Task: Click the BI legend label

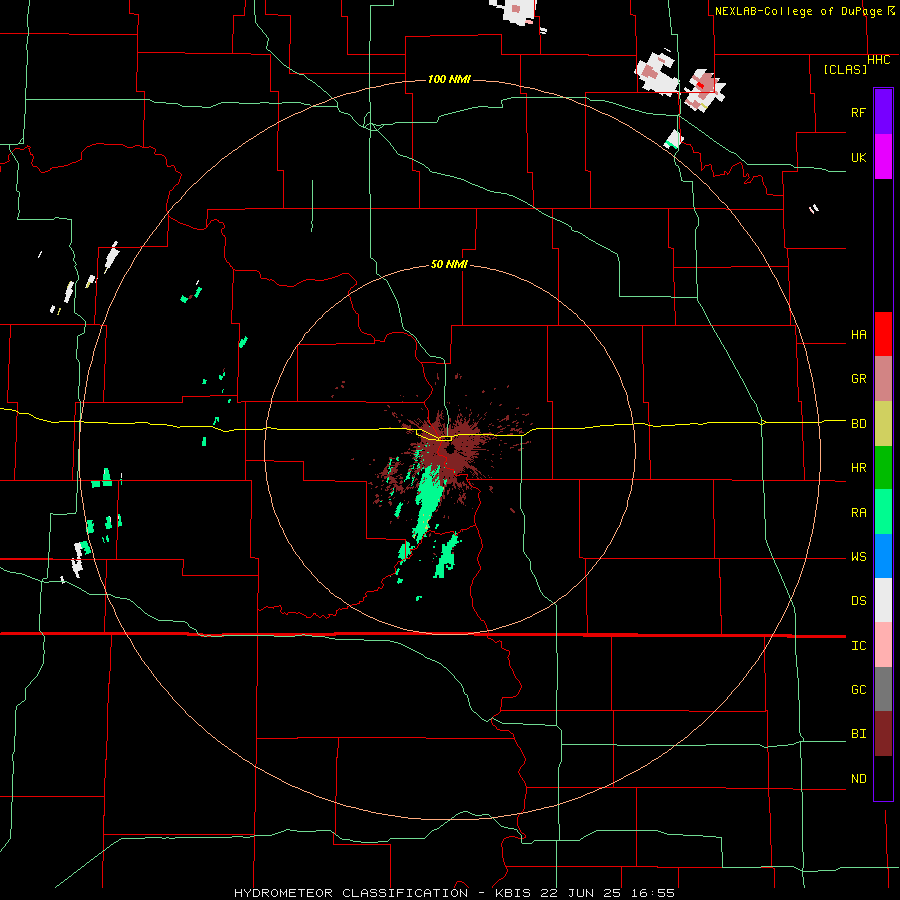Action: pos(858,734)
